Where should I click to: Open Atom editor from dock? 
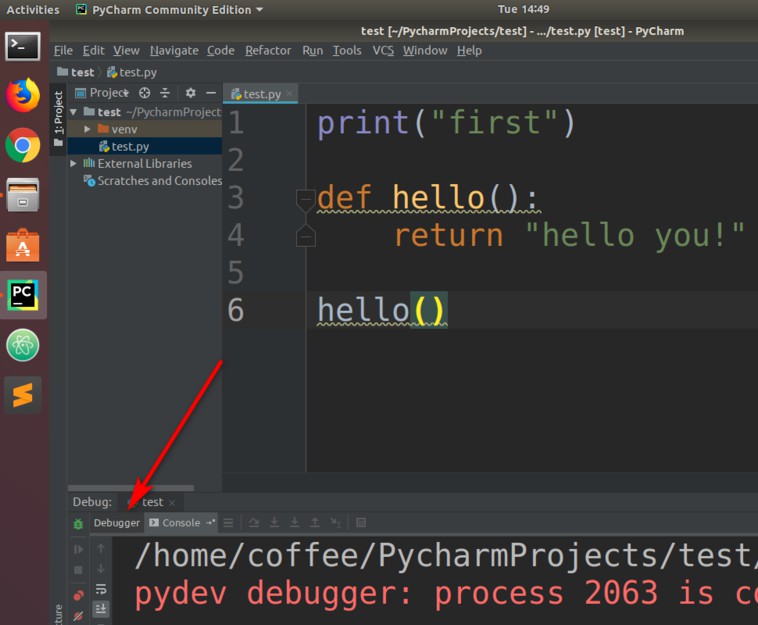[23, 345]
